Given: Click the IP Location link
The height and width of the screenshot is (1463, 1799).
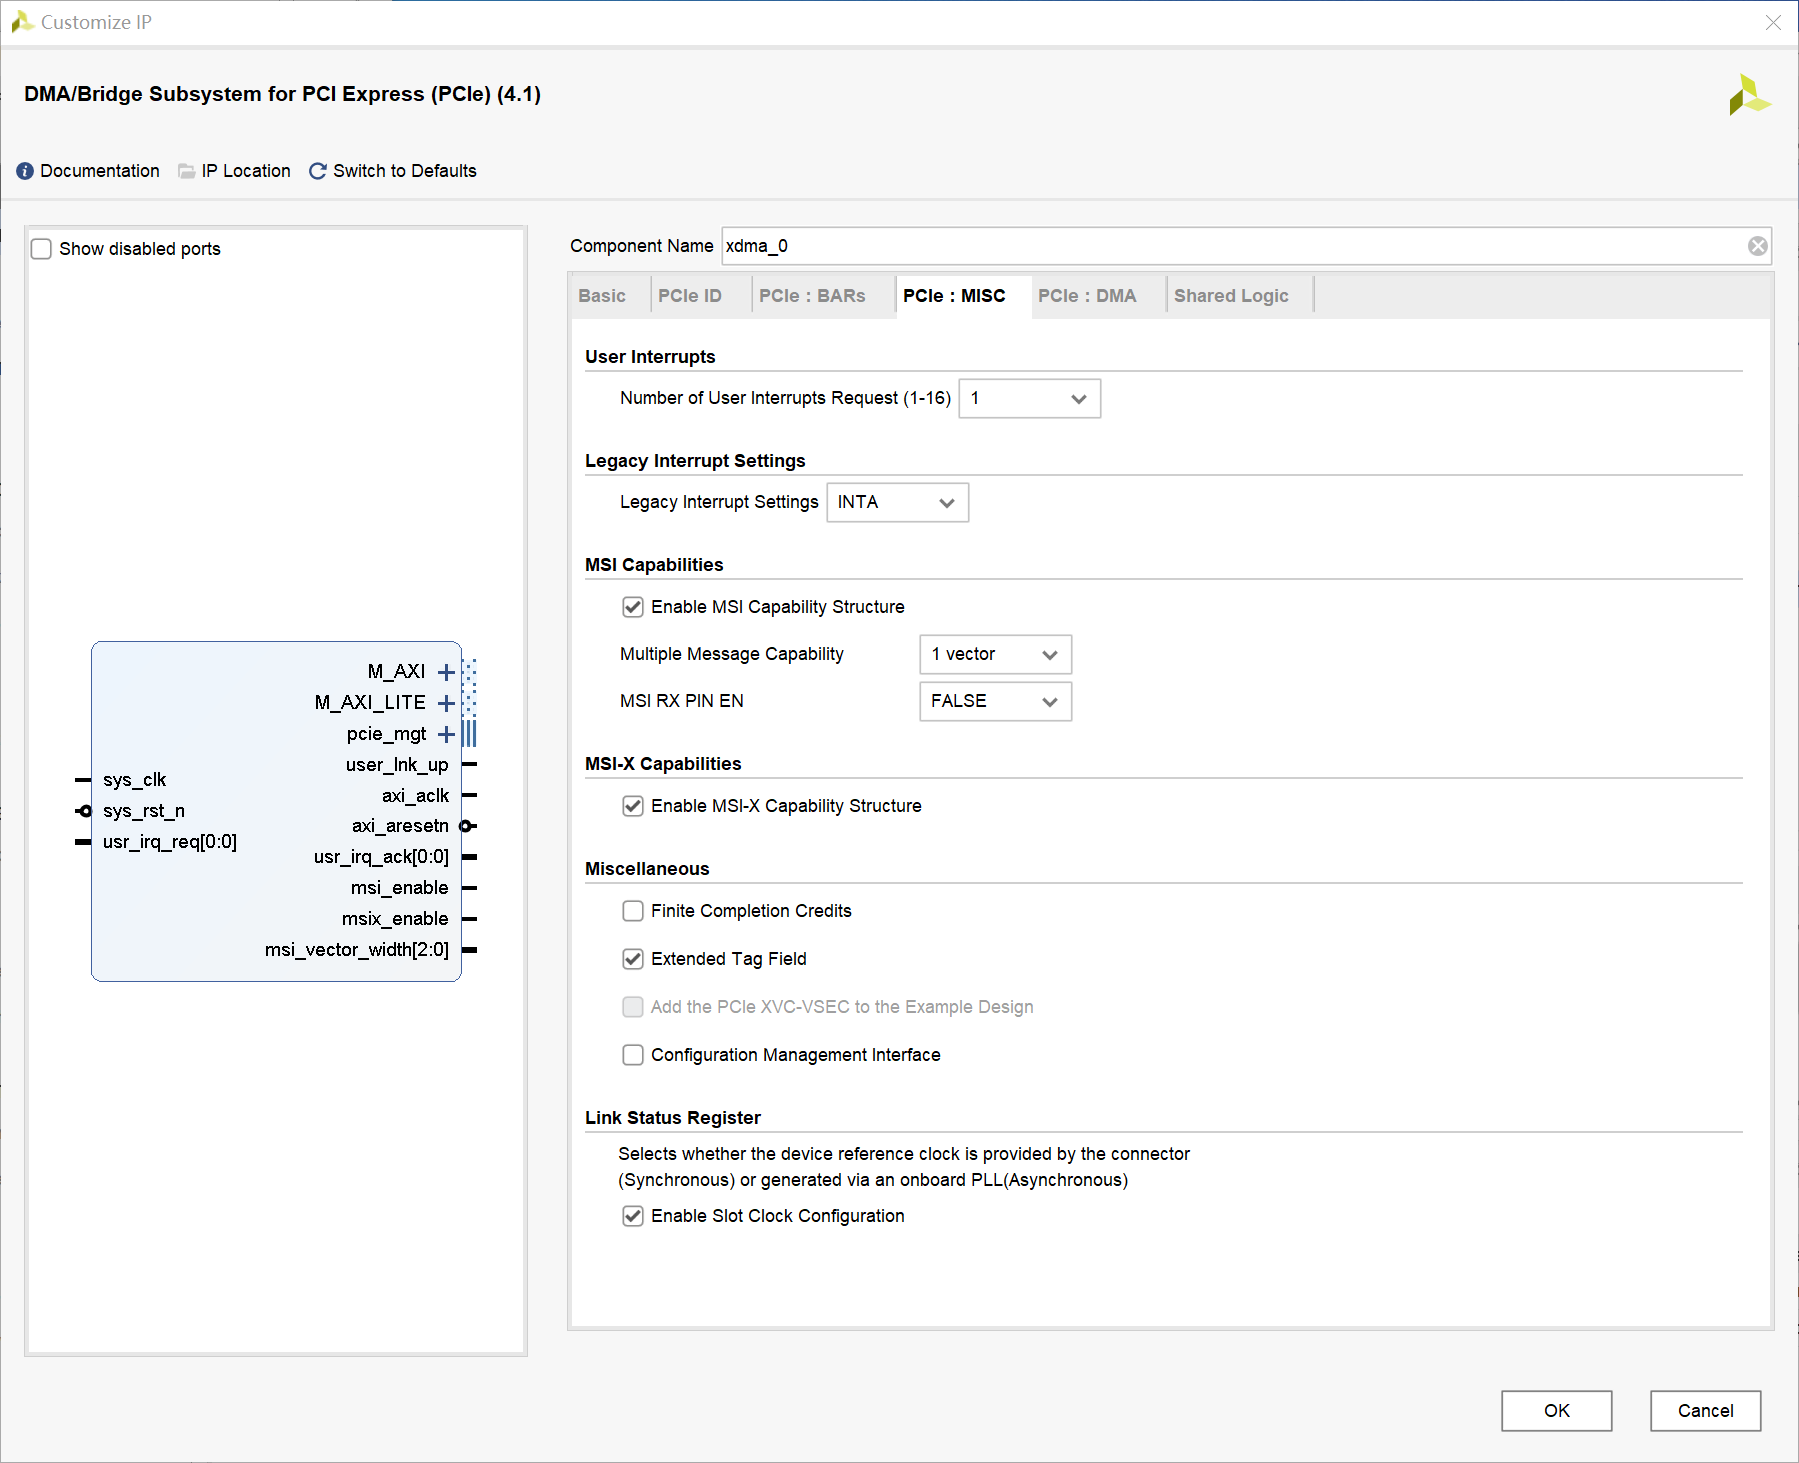Looking at the screenshot, I should (246, 171).
